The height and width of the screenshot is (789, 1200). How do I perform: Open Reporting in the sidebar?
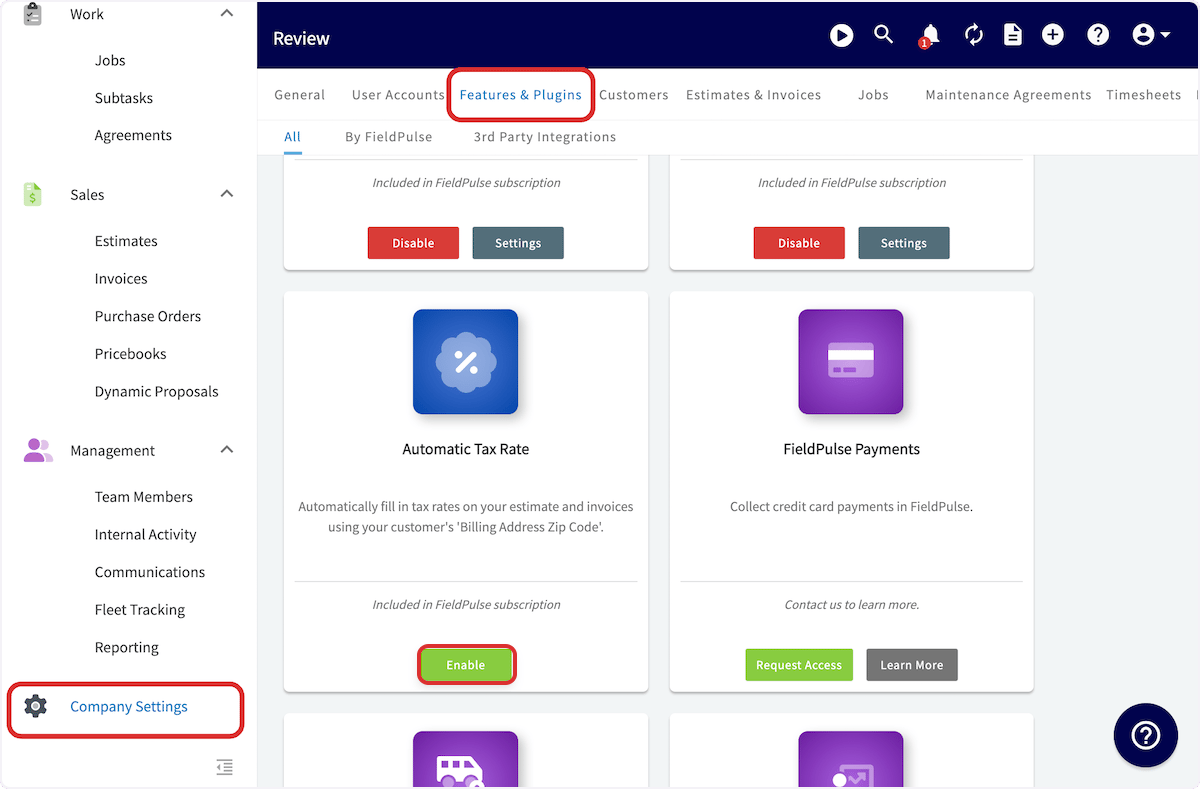tap(126, 647)
